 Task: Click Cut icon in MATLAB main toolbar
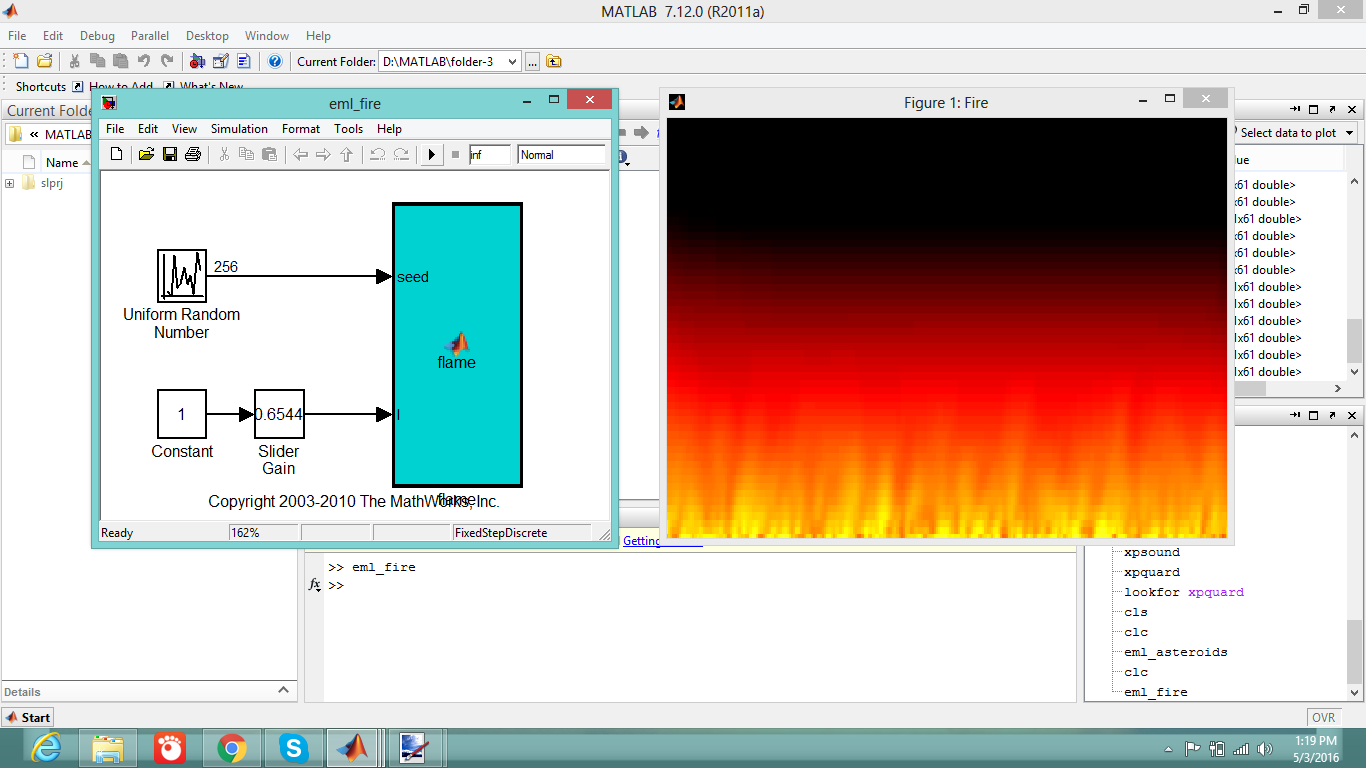[x=75, y=61]
